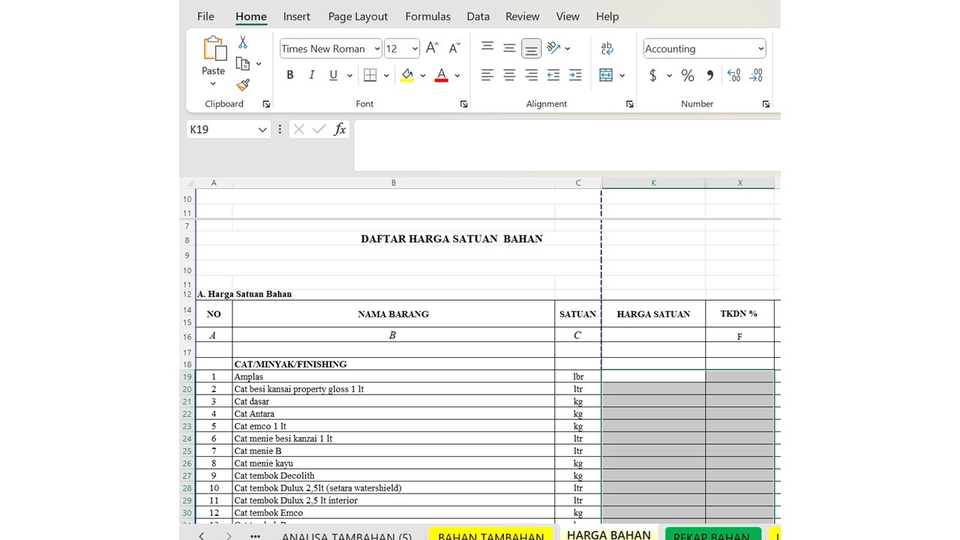Apply the red Font Color A
This screenshot has width=960, height=540.
click(441, 75)
